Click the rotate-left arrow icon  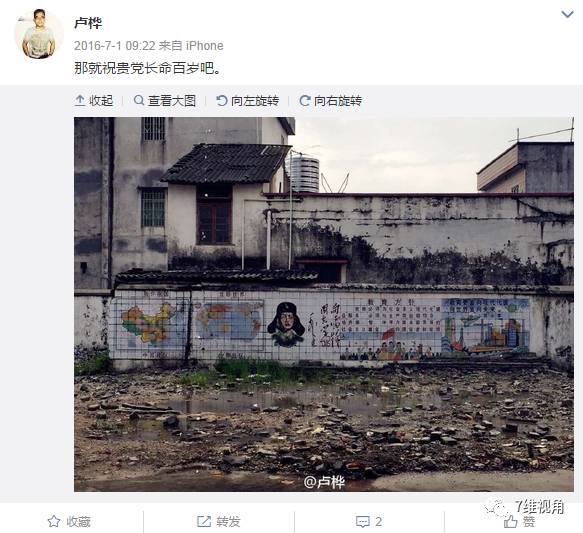[x=222, y=101]
